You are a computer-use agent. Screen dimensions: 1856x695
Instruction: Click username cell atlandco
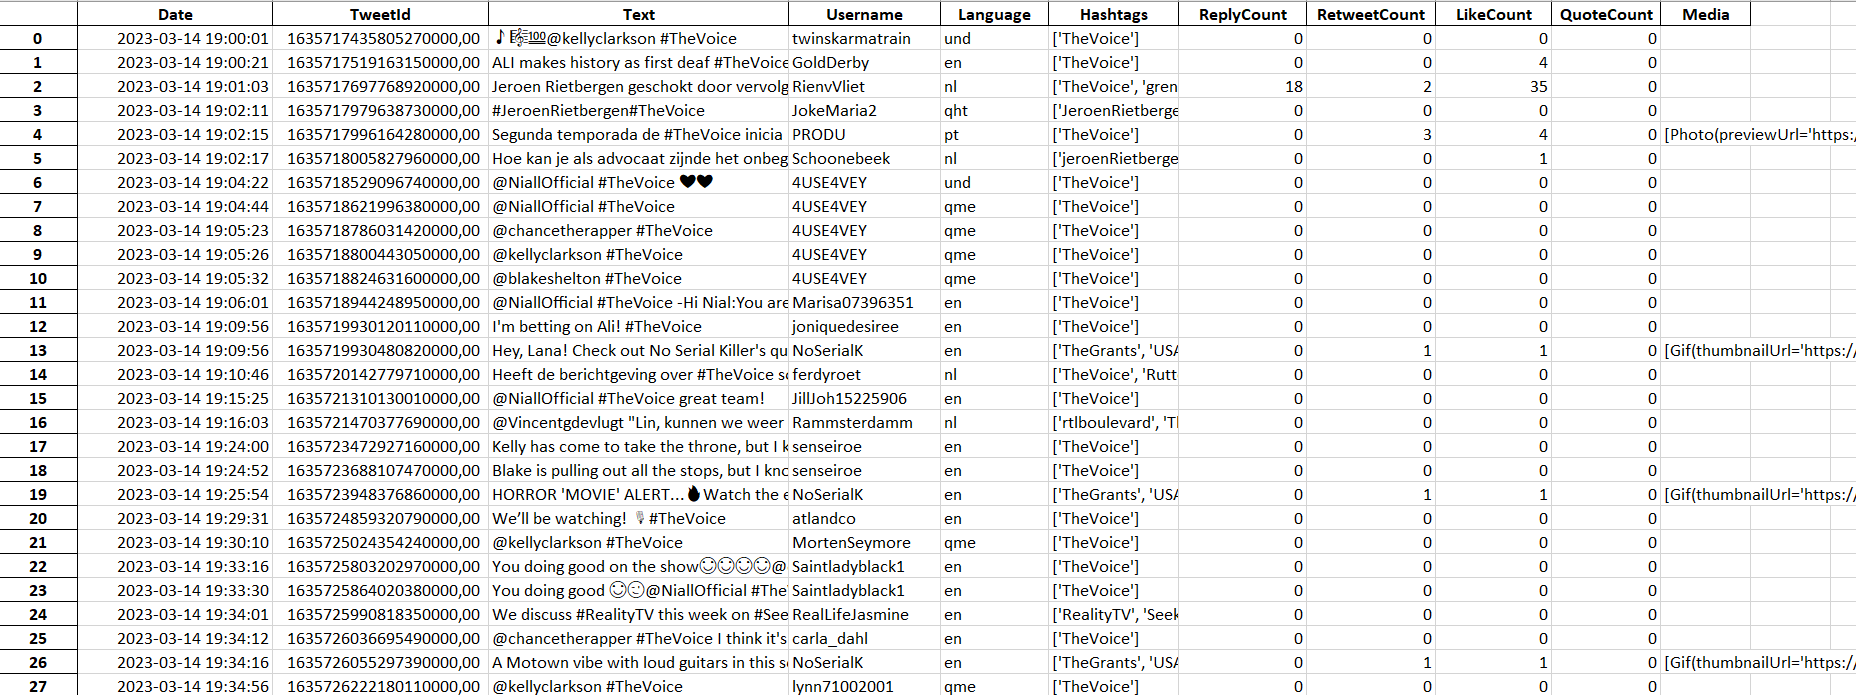point(864,518)
